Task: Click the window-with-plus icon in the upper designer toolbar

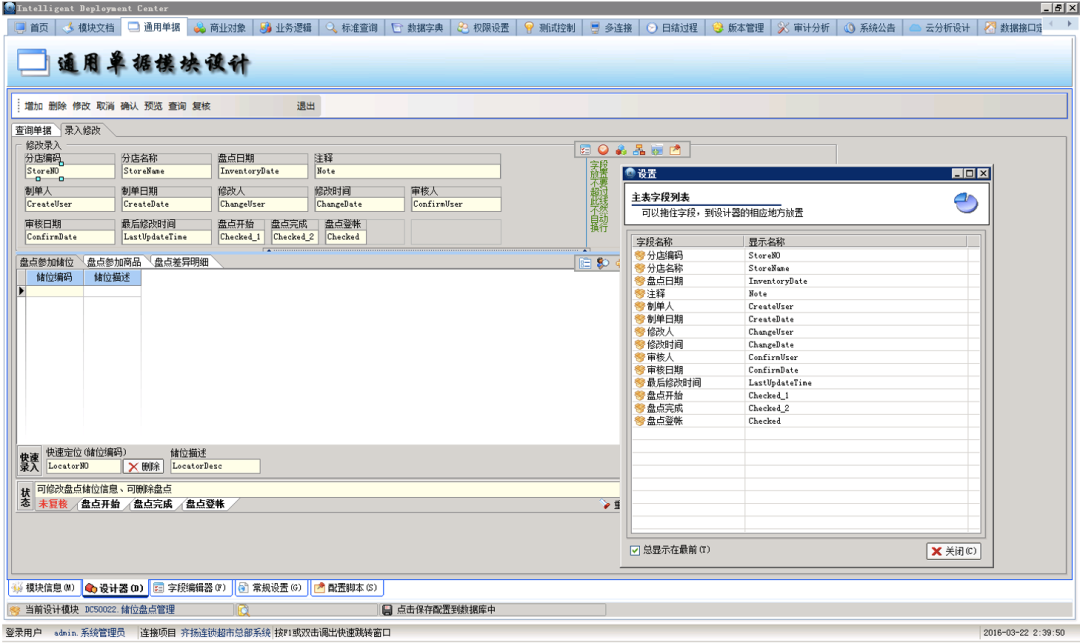Action: pyautogui.click(x=657, y=149)
